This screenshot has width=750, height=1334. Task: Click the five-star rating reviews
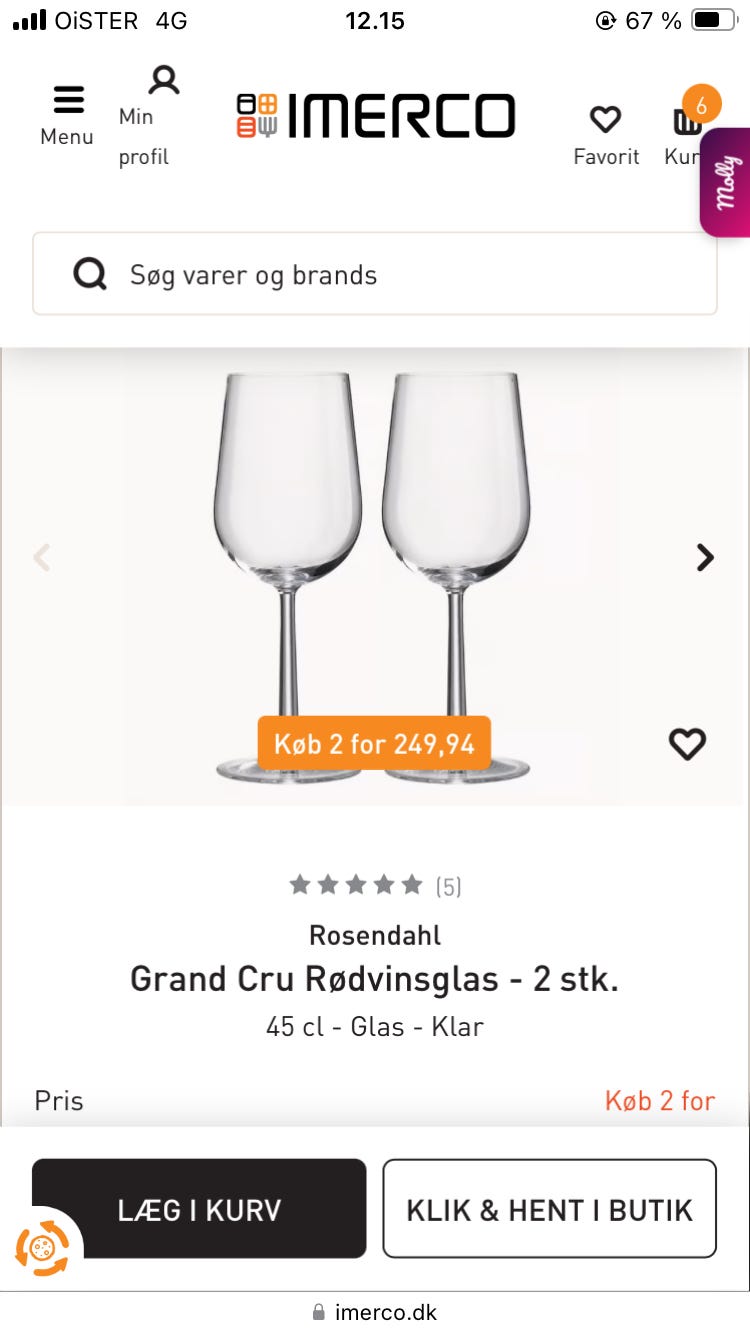tap(375, 885)
